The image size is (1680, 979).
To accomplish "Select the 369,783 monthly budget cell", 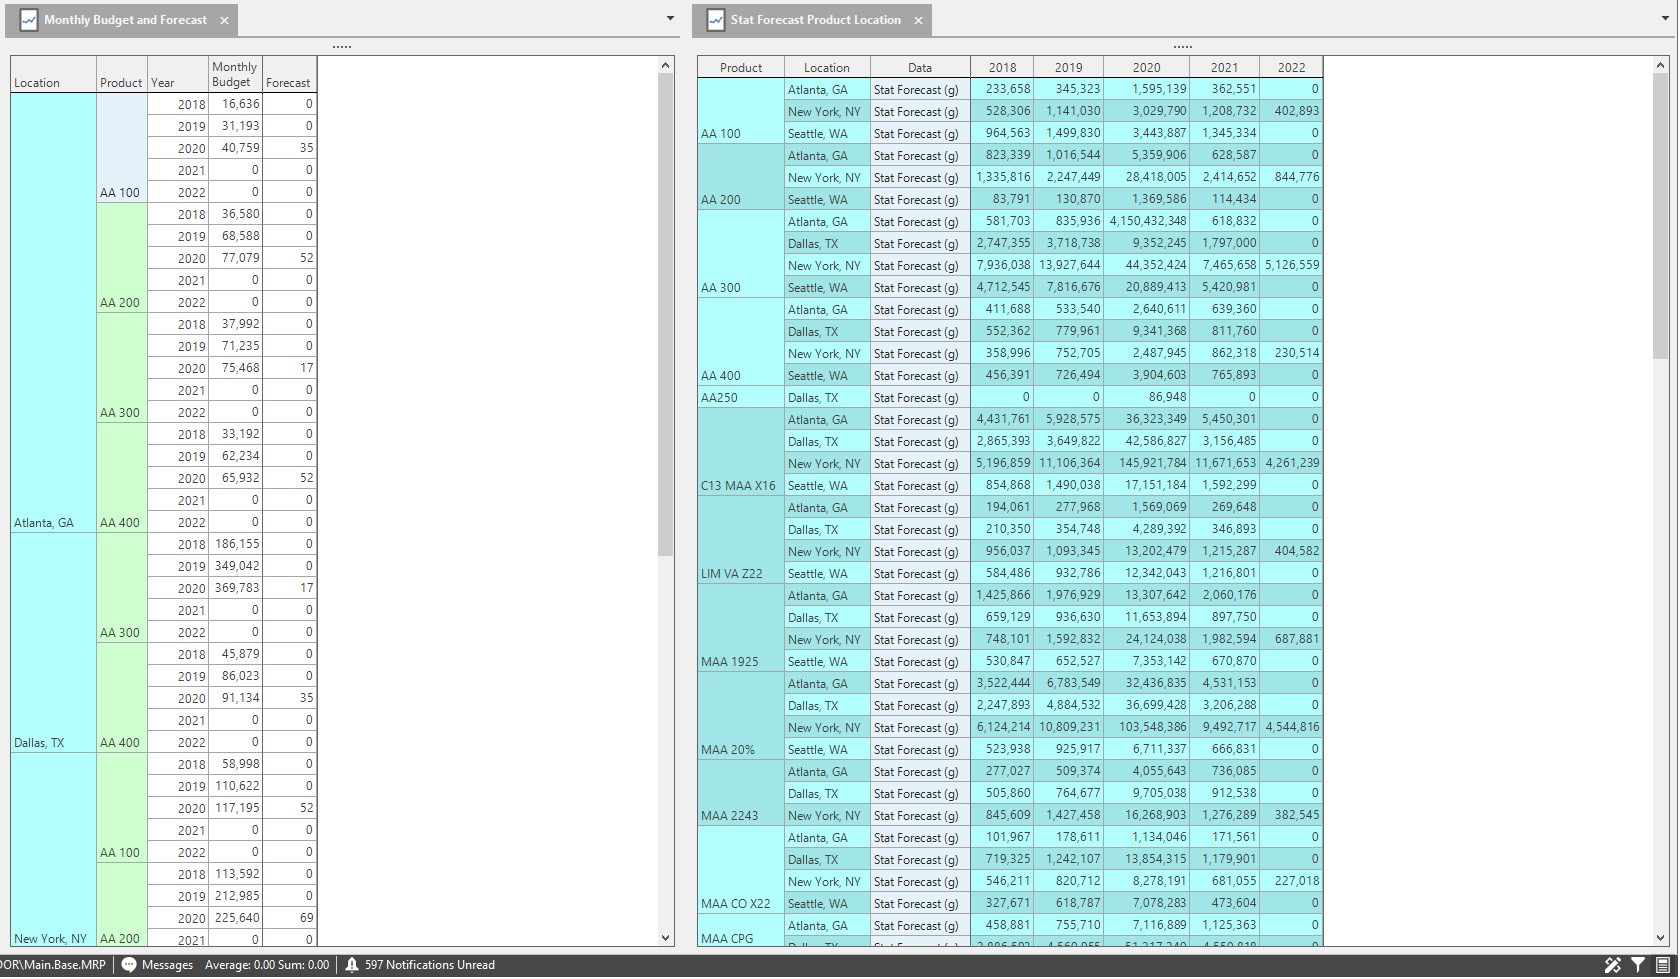I will click(236, 588).
